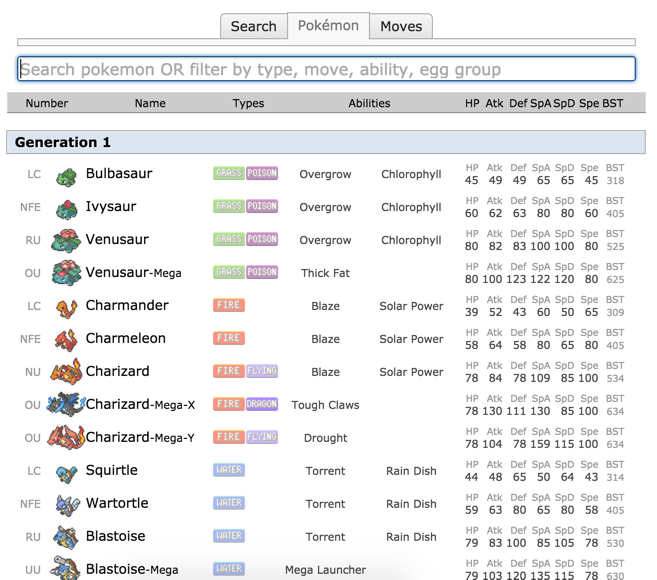Click the FLYING type badge for Charizard-Mega-Y
Viewport: 657px width, 580px height.
pyautogui.click(x=262, y=437)
